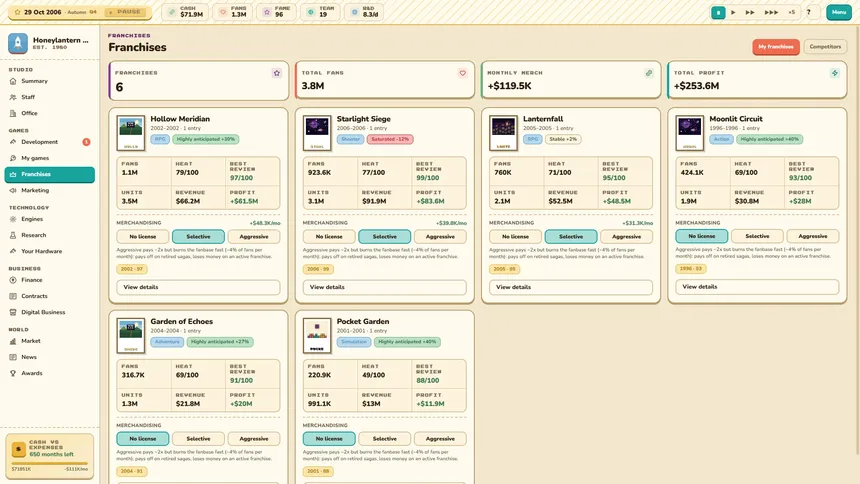Set Hollow Meridian merchandising to Aggressive
The height and width of the screenshot is (484, 860).
[x=254, y=237]
